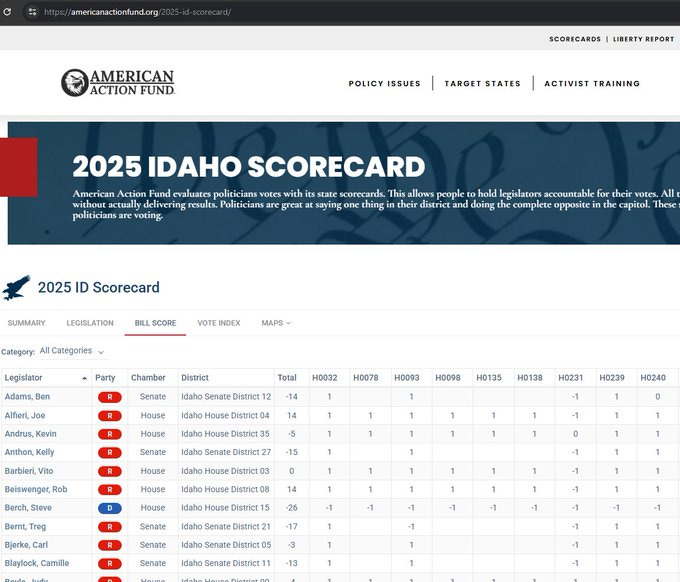Click the H0093 bill column header
Viewport: 680px width, 582px height.
coord(407,378)
